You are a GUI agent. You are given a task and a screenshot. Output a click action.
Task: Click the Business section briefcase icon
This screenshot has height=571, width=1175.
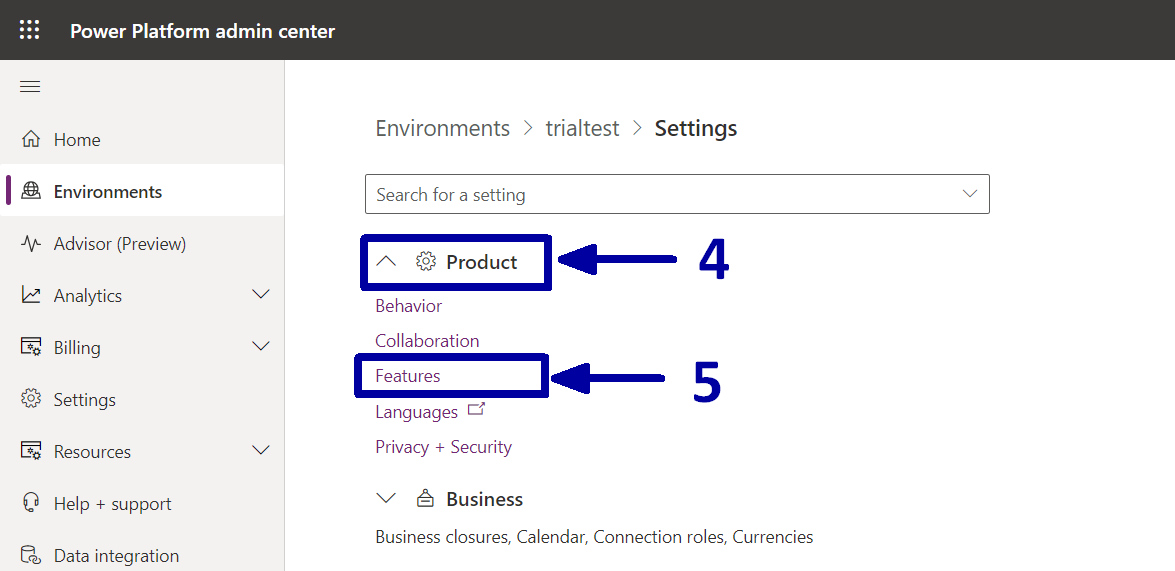425,498
